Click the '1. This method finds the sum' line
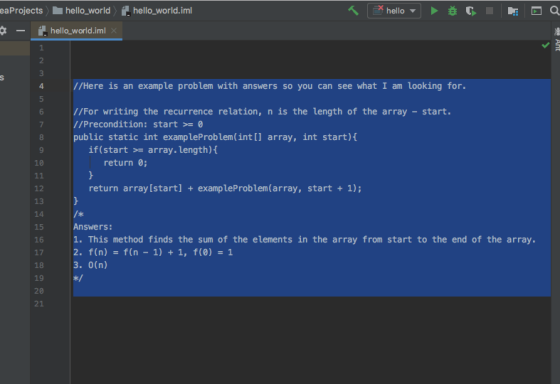The width and height of the screenshot is (560, 384). click(x=305, y=240)
